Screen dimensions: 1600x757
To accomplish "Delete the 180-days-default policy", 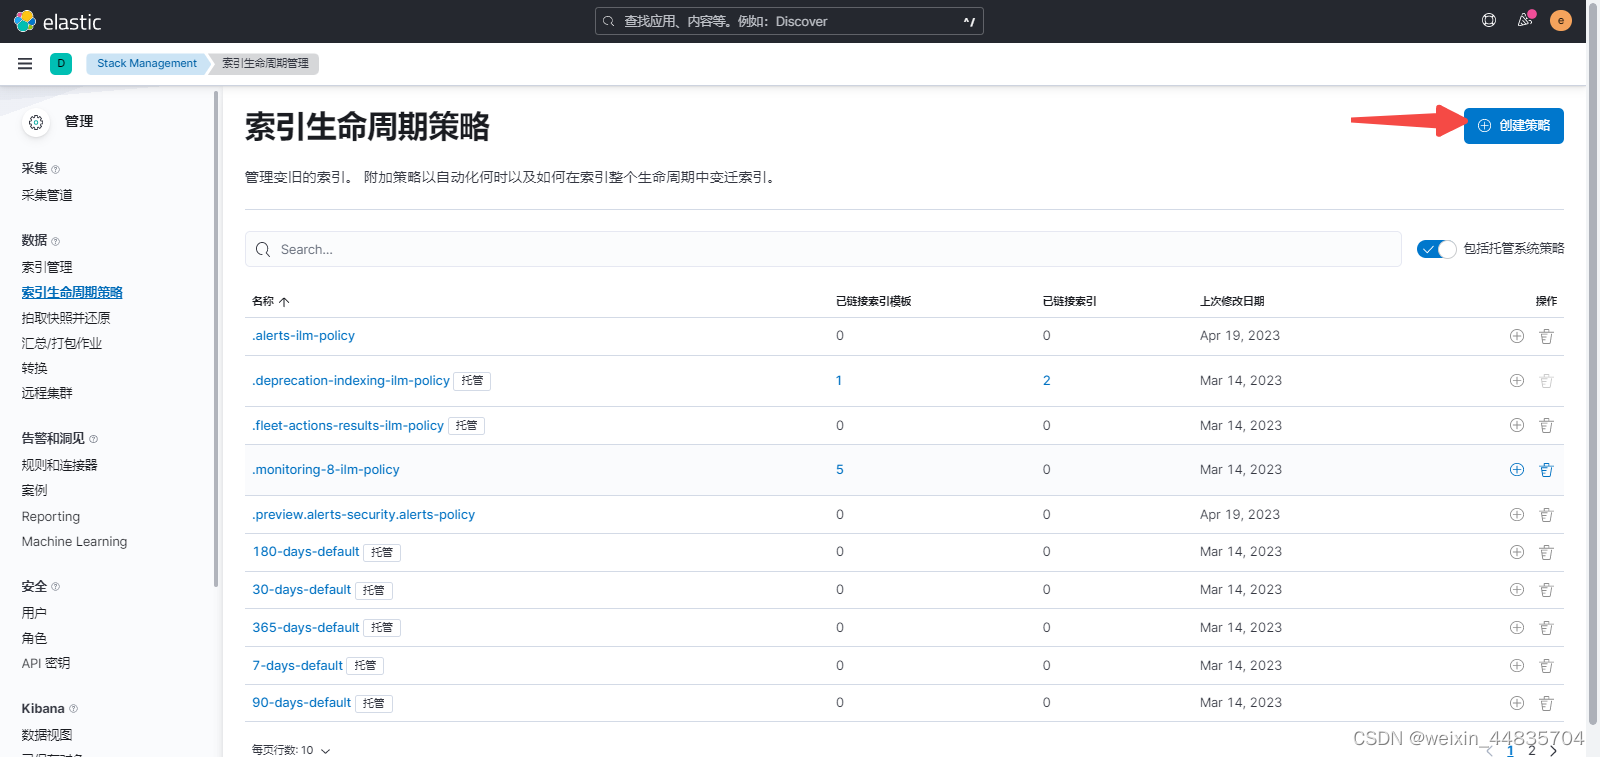I will tap(1546, 552).
